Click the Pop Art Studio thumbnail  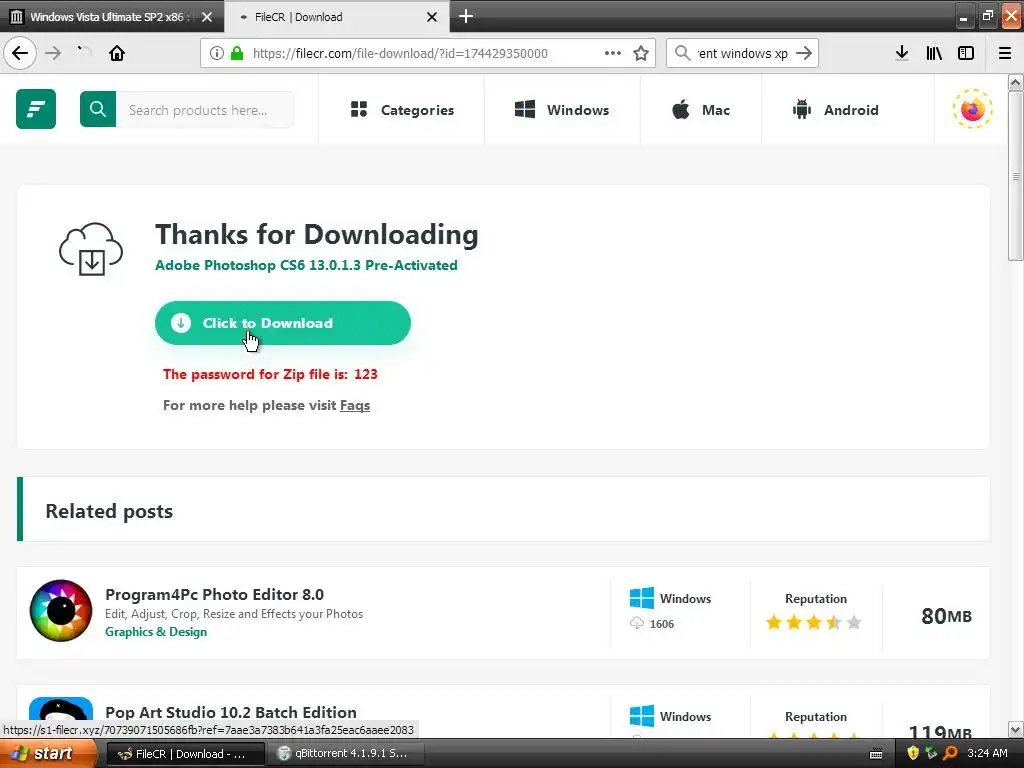tap(61, 716)
